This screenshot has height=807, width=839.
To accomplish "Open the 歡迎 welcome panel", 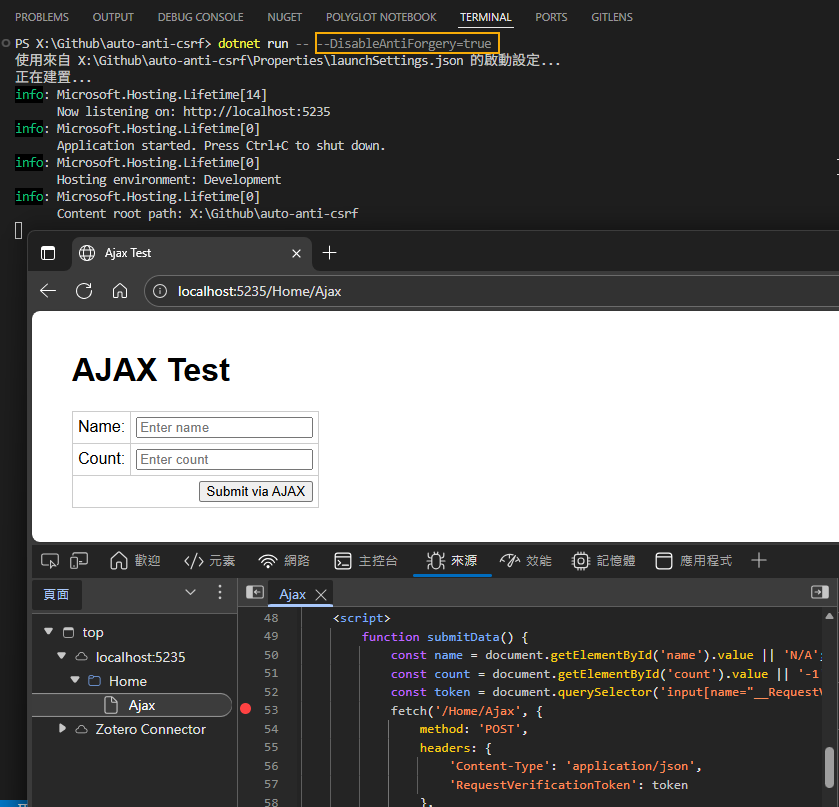I will (135, 560).
